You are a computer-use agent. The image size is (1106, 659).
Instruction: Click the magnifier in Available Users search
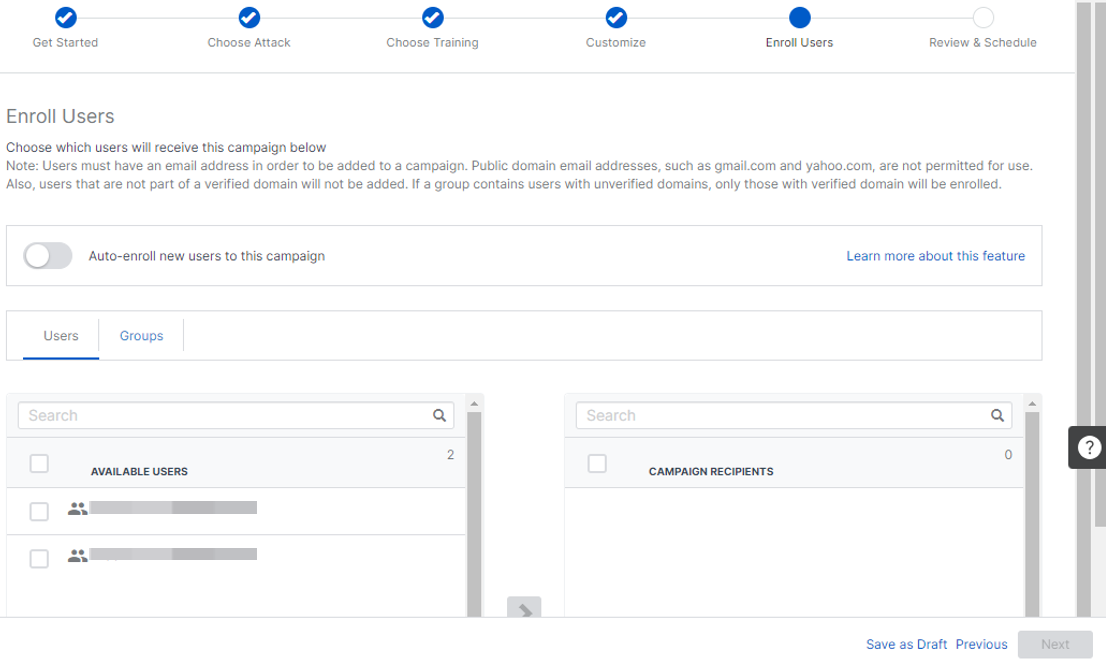pyautogui.click(x=439, y=414)
